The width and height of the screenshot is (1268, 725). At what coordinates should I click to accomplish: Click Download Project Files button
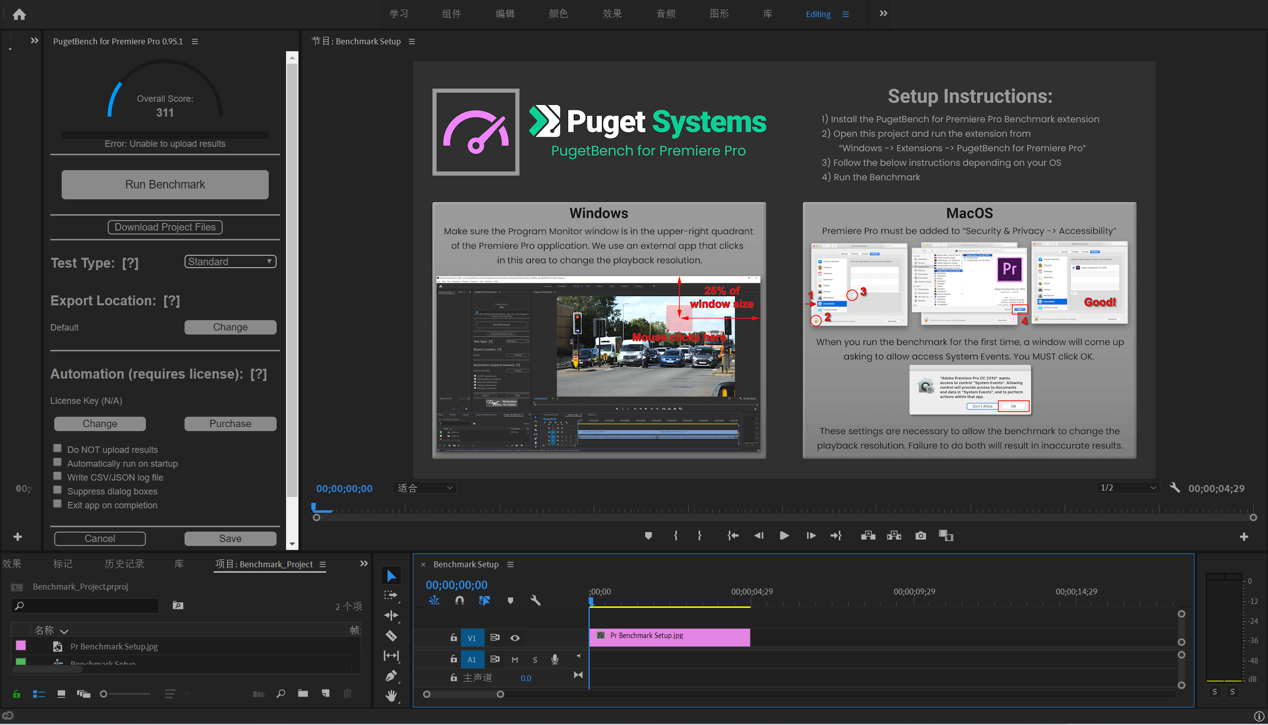coord(165,227)
